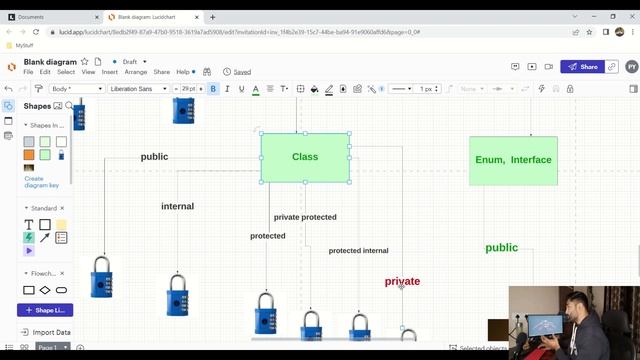Open text alignment options
Image resolution: width=640 pixels, height=360 pixels.
pyautogui.click(x=270, y=89)
